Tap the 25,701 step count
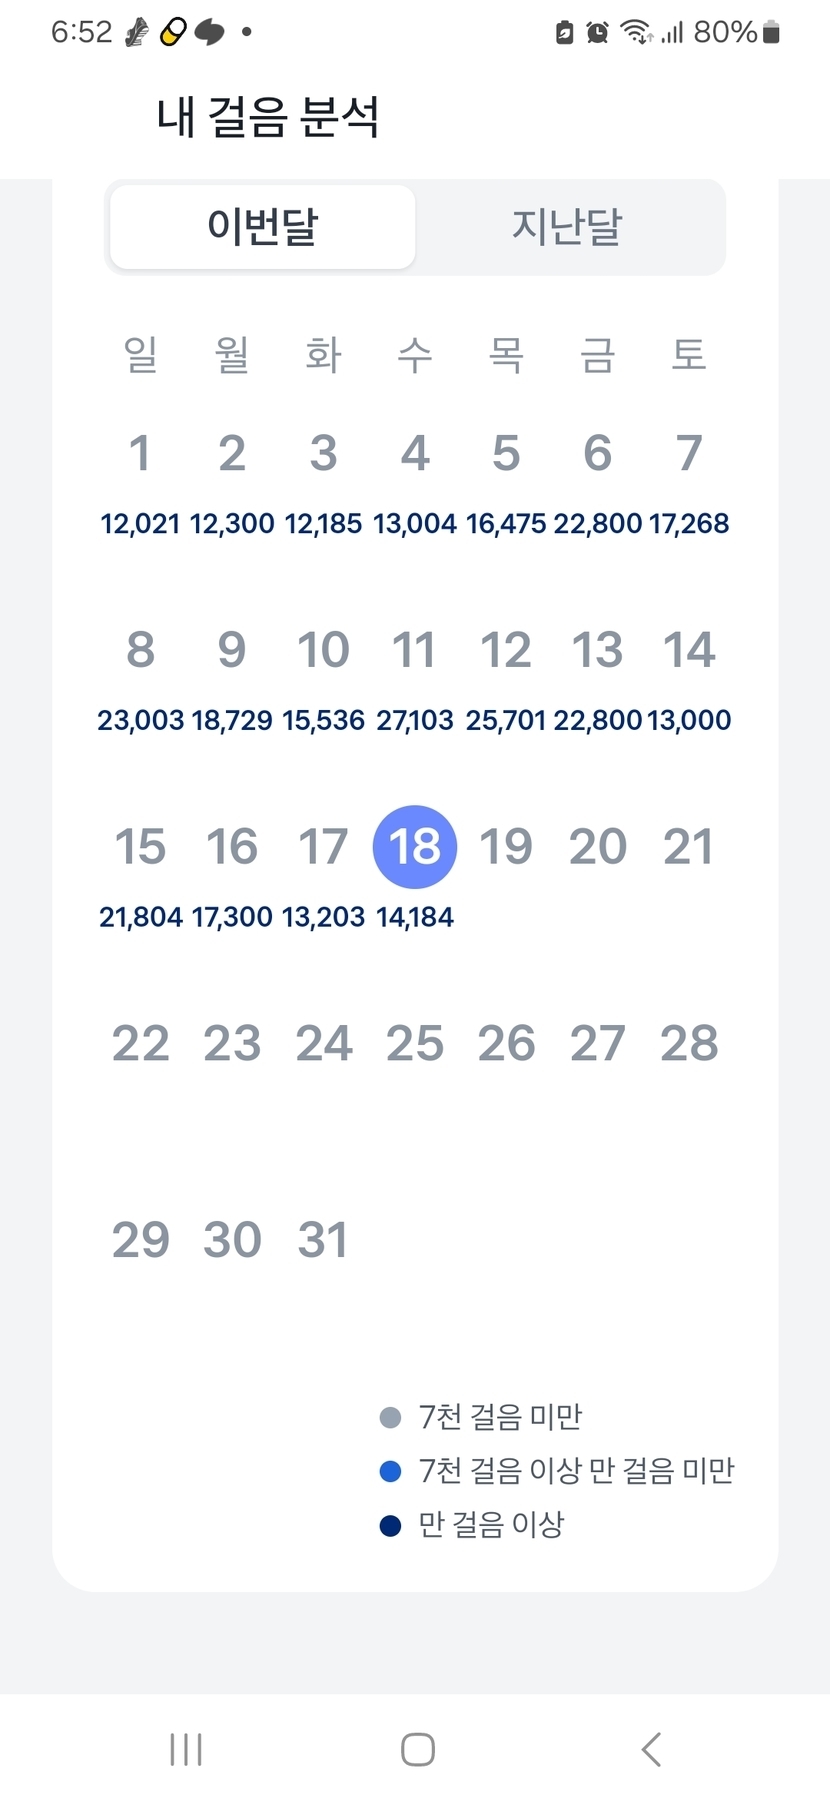The width and height of the screenshot is (830, 1798). pyautogui.click(x=506, y=720)
